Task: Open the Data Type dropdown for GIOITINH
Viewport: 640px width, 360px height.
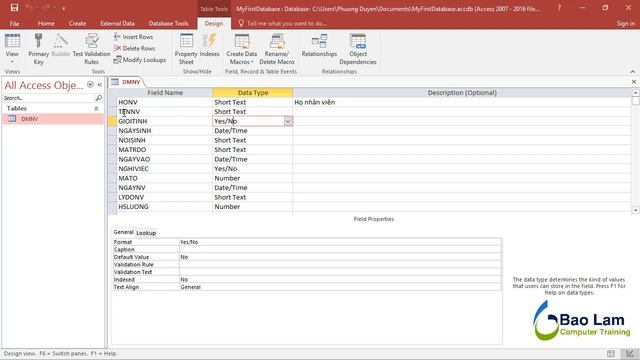Action: [x=288, y=121]
